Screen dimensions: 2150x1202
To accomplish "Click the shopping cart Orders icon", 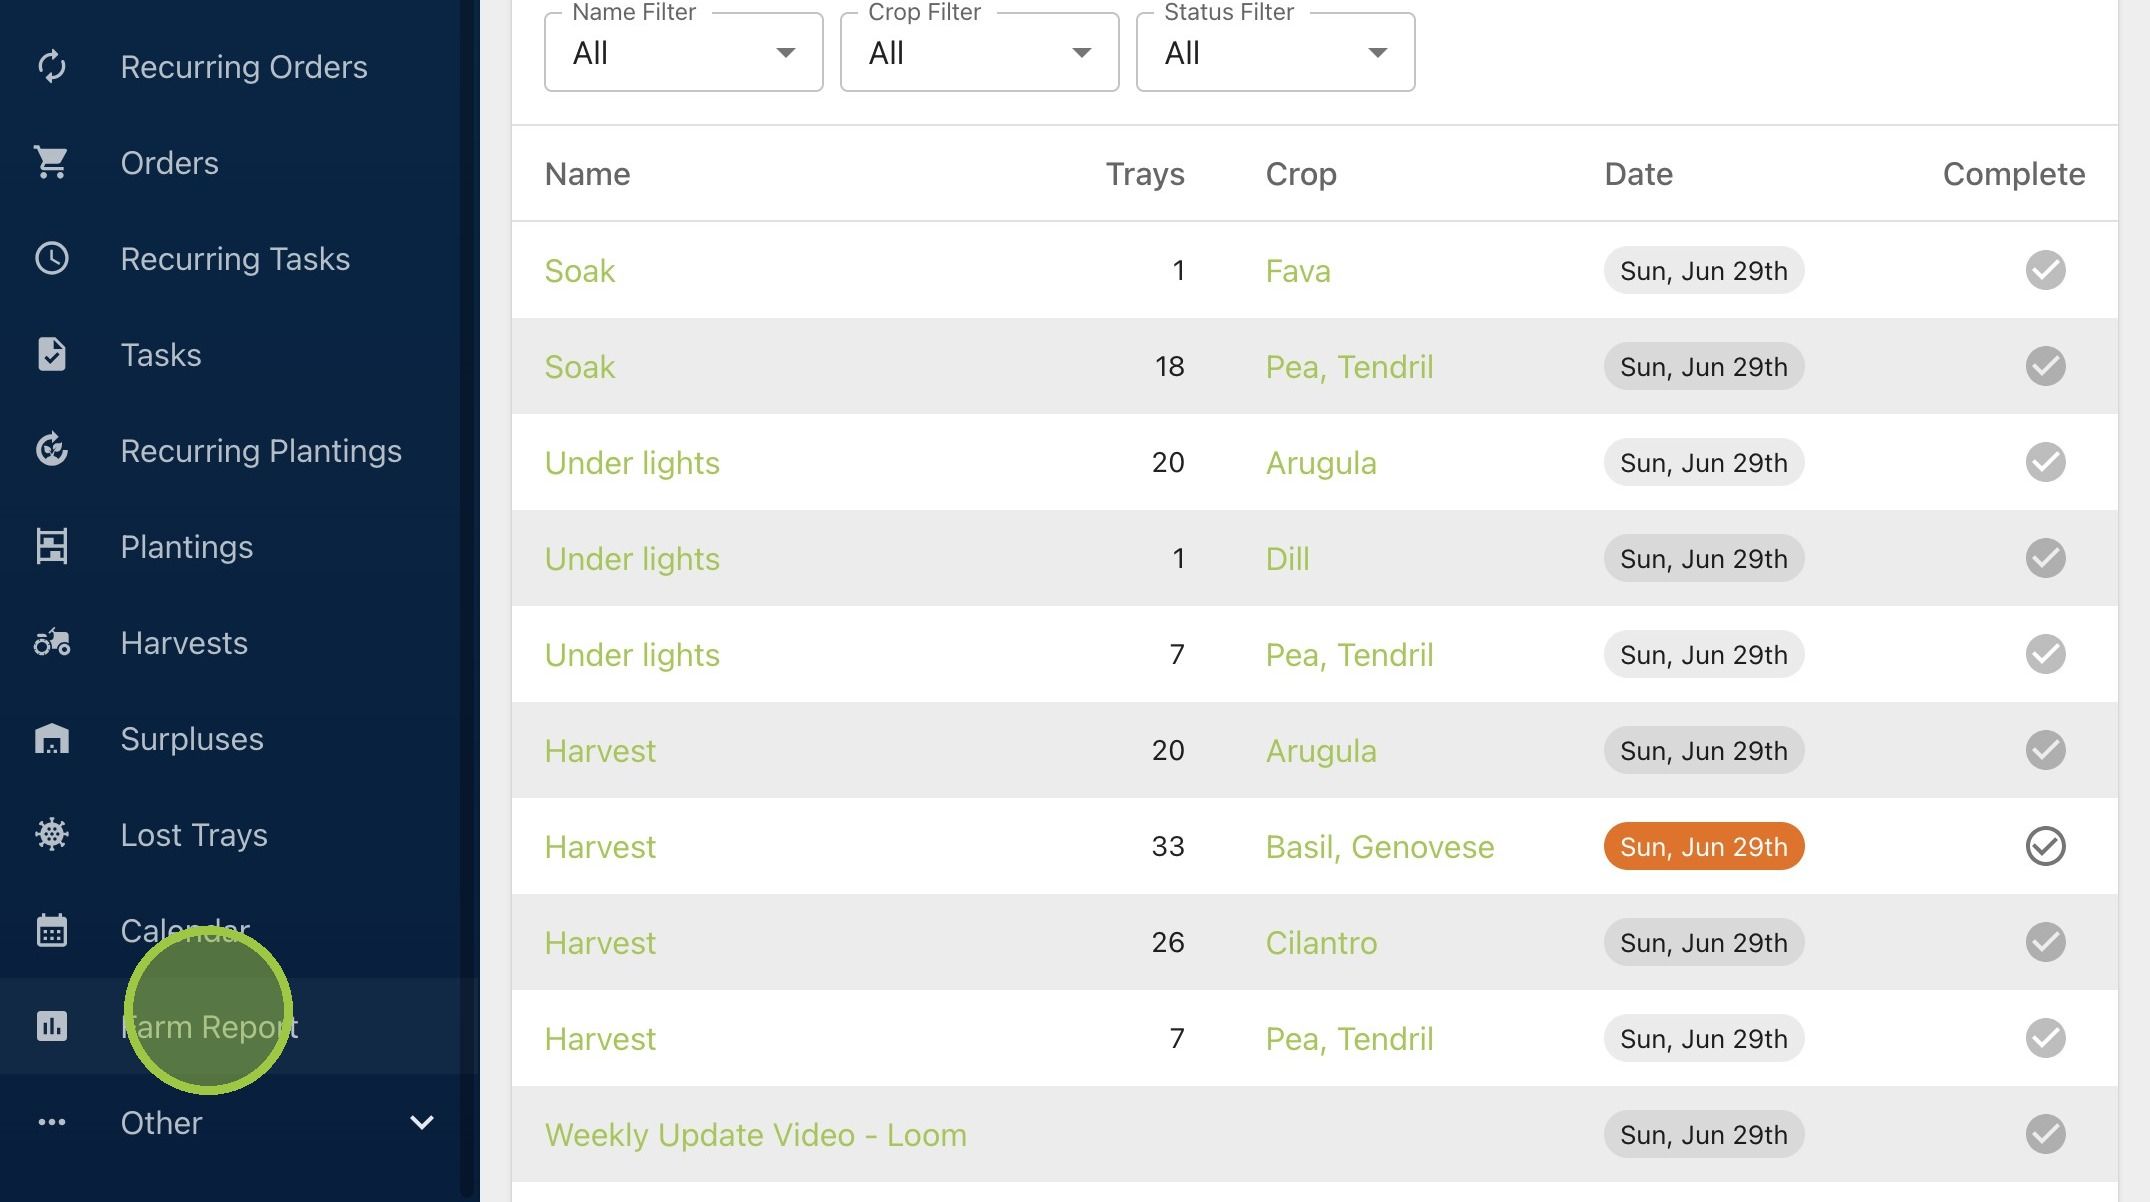I will [52, 163].
